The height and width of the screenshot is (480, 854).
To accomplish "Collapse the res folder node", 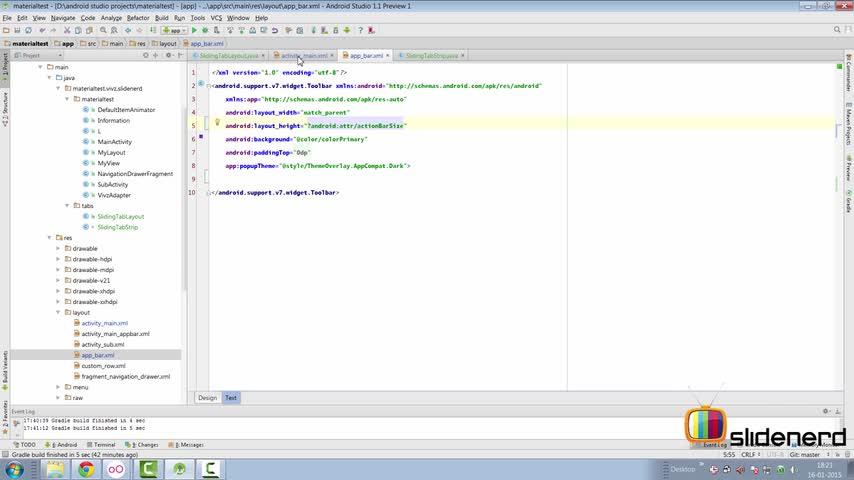I will [50, 238].
